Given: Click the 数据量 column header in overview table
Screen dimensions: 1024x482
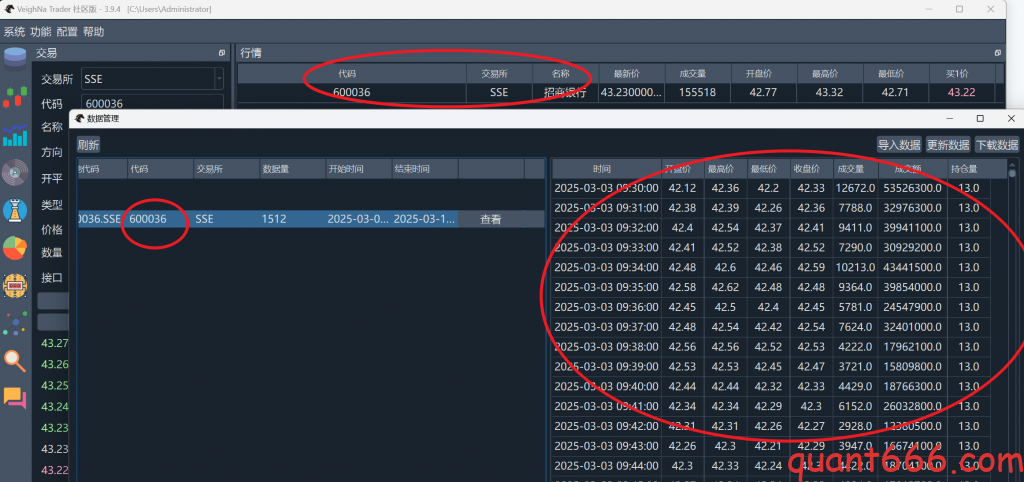Looking at the screenshot, I should (x=292, y=169).
